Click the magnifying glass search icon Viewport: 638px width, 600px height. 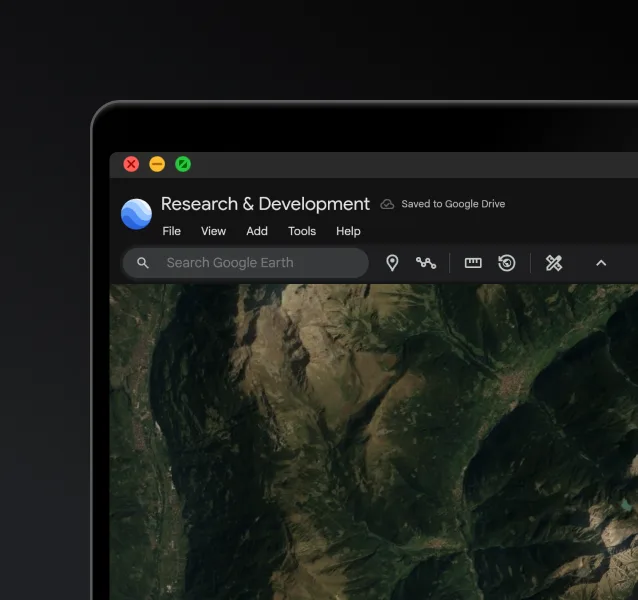[x=143, y=263]
